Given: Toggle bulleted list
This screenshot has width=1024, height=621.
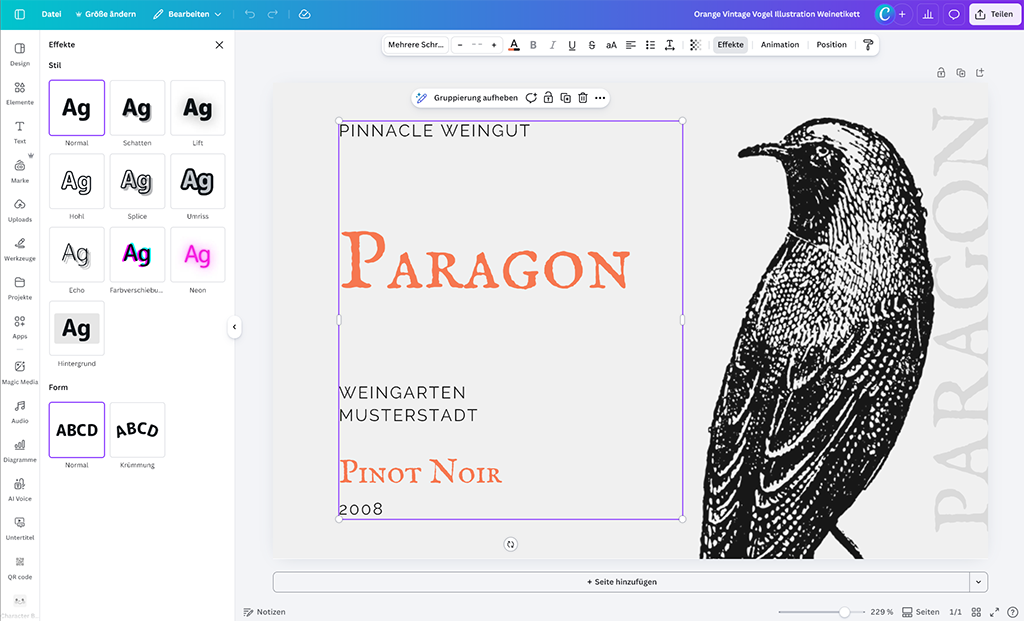Looking at the screenshot, I should tap(650, 44).
